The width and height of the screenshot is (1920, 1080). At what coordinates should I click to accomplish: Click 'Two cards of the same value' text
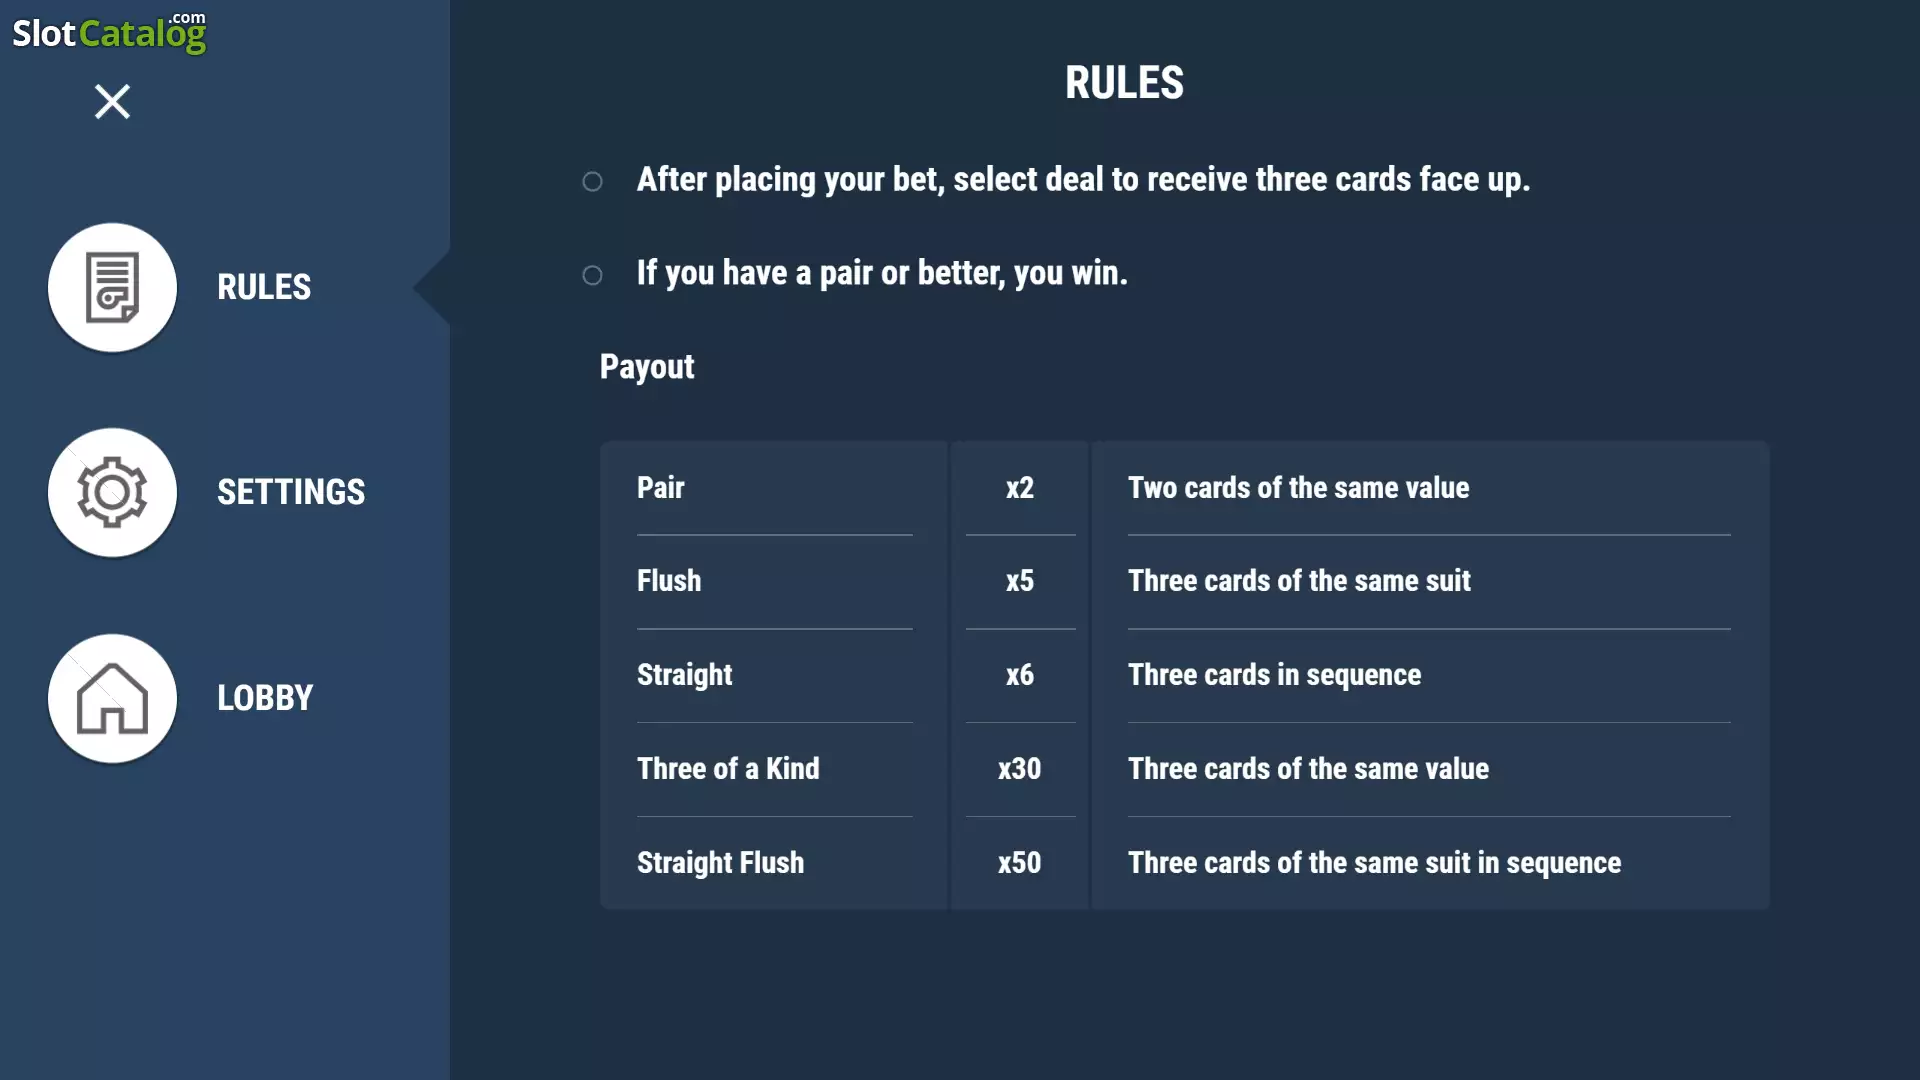click(x=1298, y=487)
